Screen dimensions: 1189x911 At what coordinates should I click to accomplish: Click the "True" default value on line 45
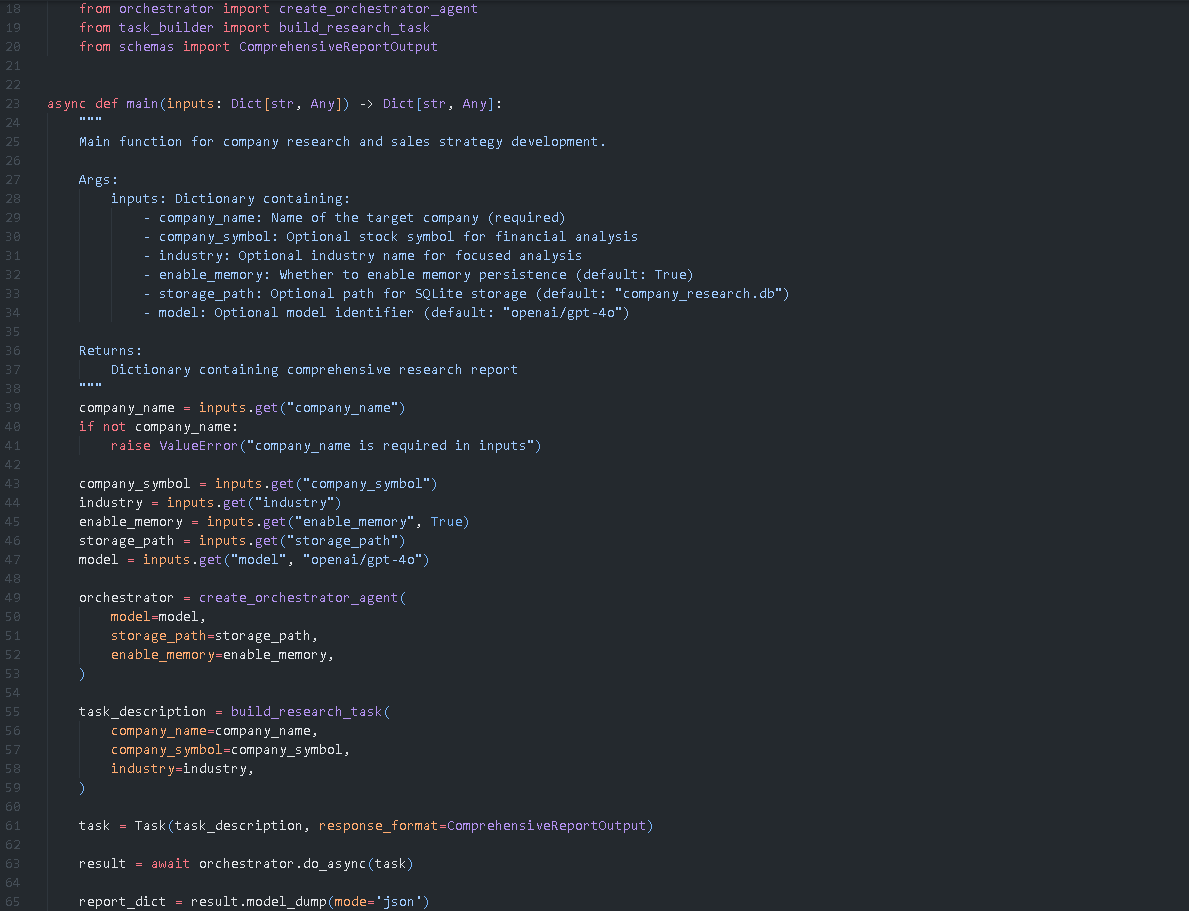click(446, 522)
